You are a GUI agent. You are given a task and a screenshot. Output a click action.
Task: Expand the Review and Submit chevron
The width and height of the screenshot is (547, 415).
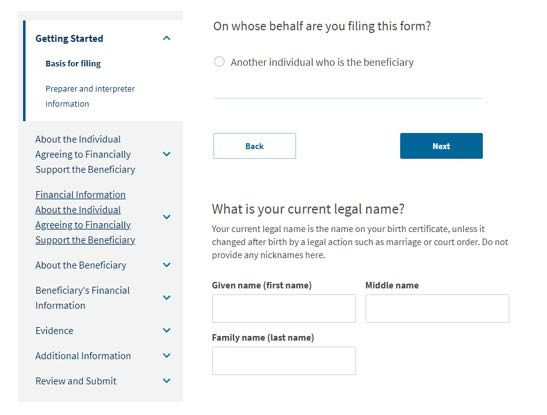tap(167, 380)
